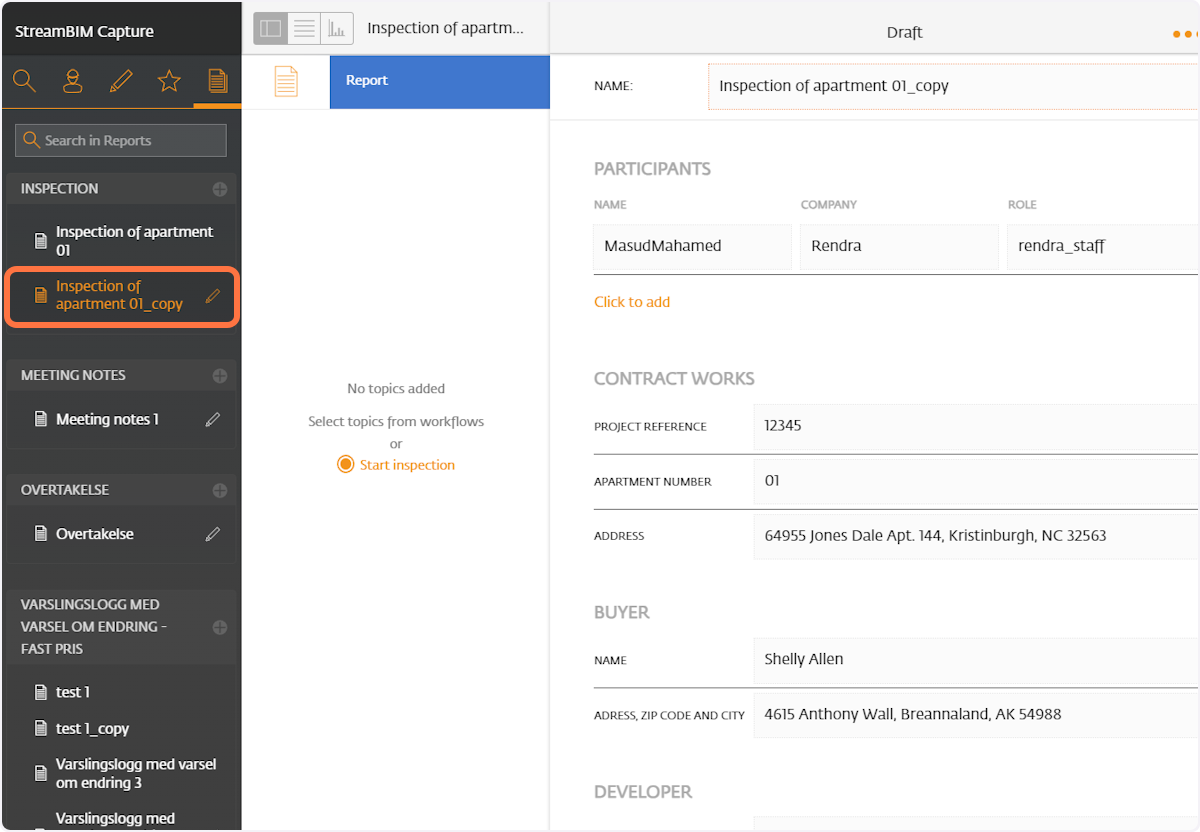1200x832 pixels.
Task: Edit the Apartment Number field 01
Action: (976, 482)
